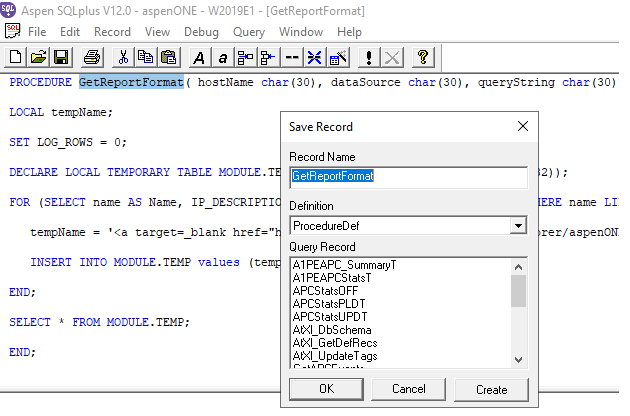This screenshot has width=630, height=416.
Task: Open the Window menu
Action: tap(301, 32)
